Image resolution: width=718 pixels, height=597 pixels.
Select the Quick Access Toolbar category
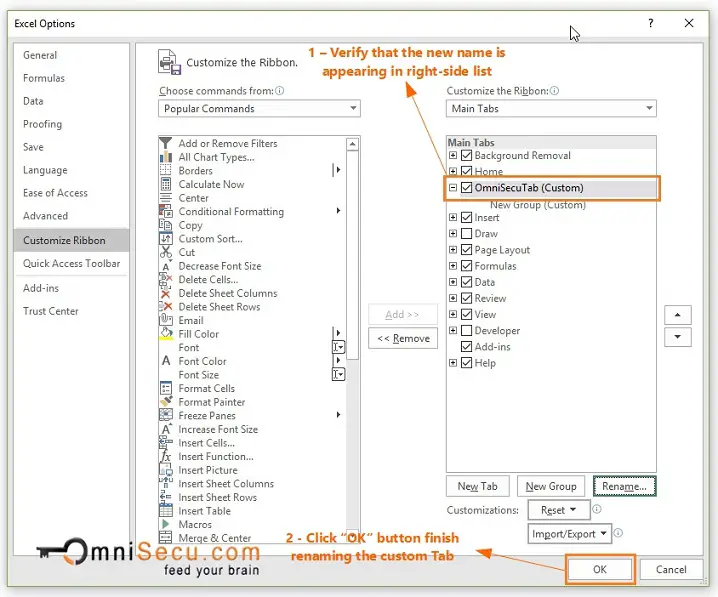71,263
